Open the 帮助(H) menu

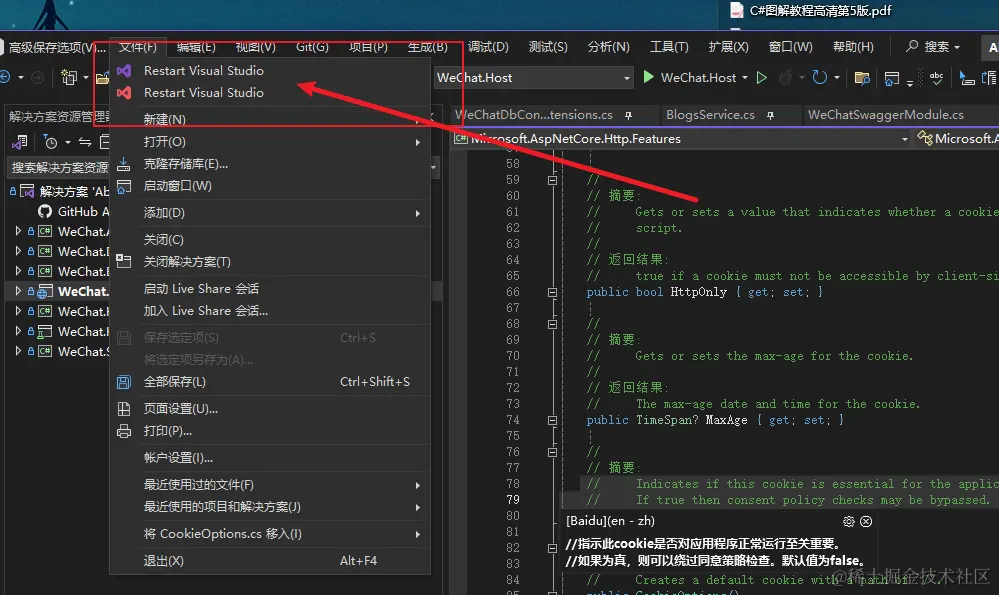pos(853,47)
